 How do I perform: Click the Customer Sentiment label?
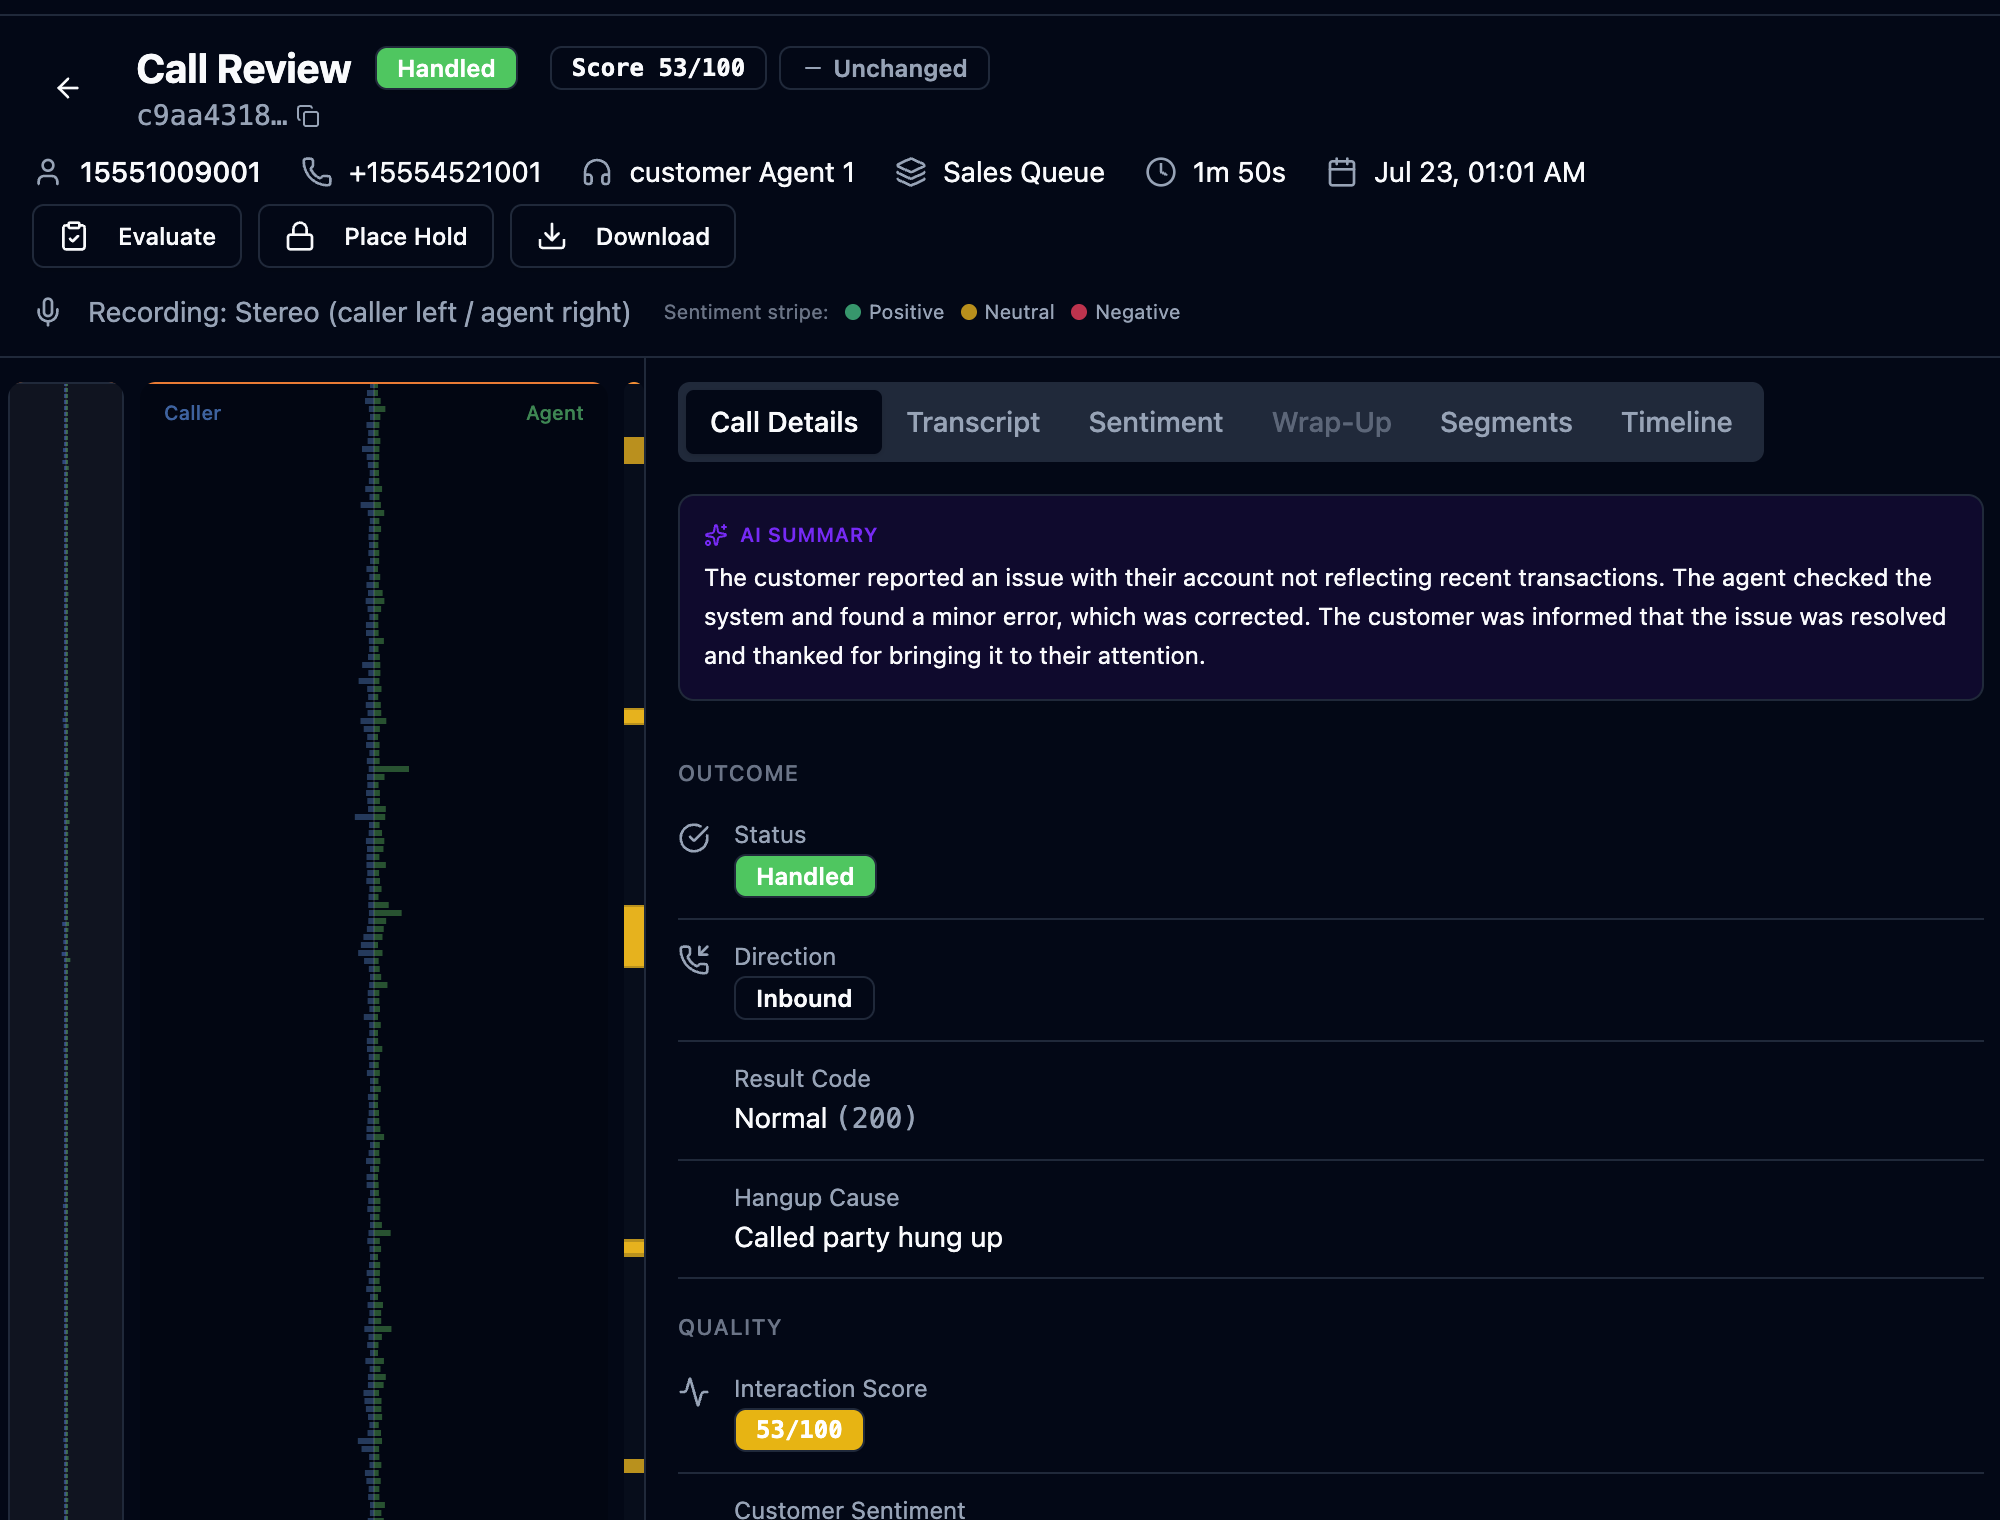click(x=849, y=1509)
